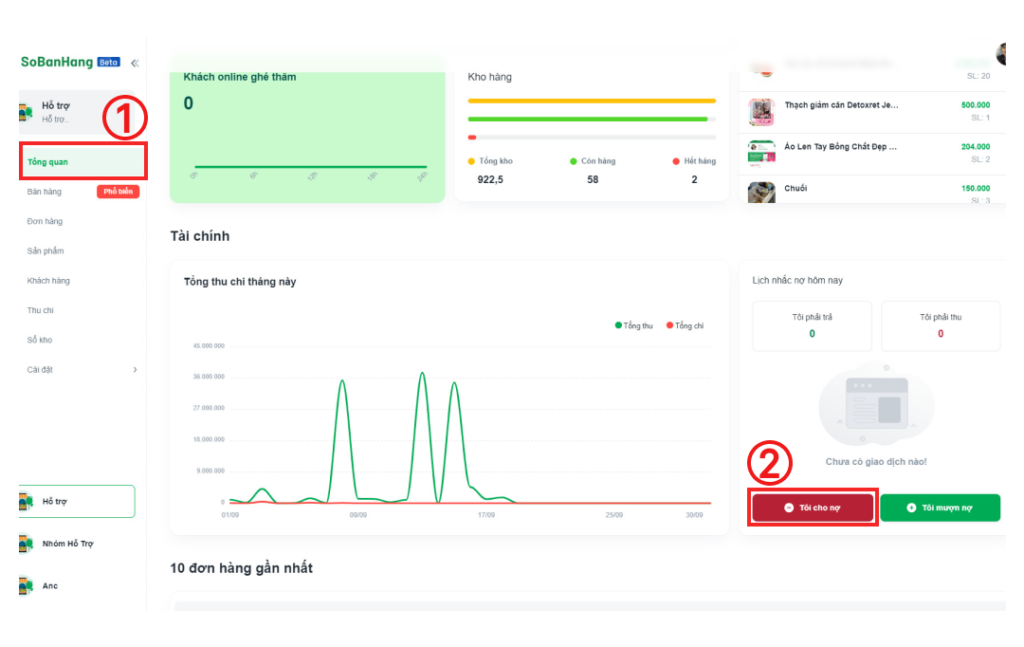The height and width of the screenshot is (647, 1024).
Task: Open the Tổng quan menu item
Action: [x=49, y=162]
